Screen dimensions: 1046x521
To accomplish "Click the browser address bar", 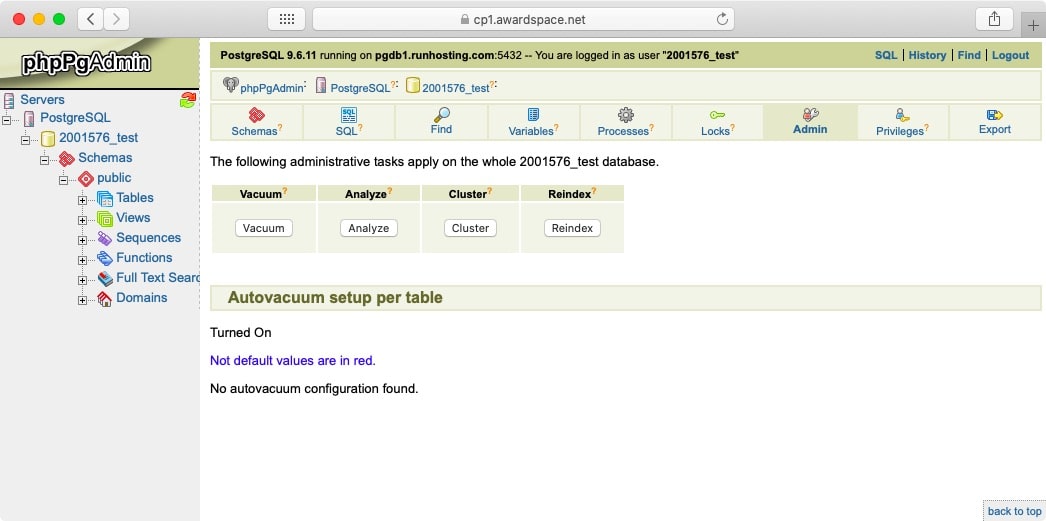I will click(x=523, y=19).
